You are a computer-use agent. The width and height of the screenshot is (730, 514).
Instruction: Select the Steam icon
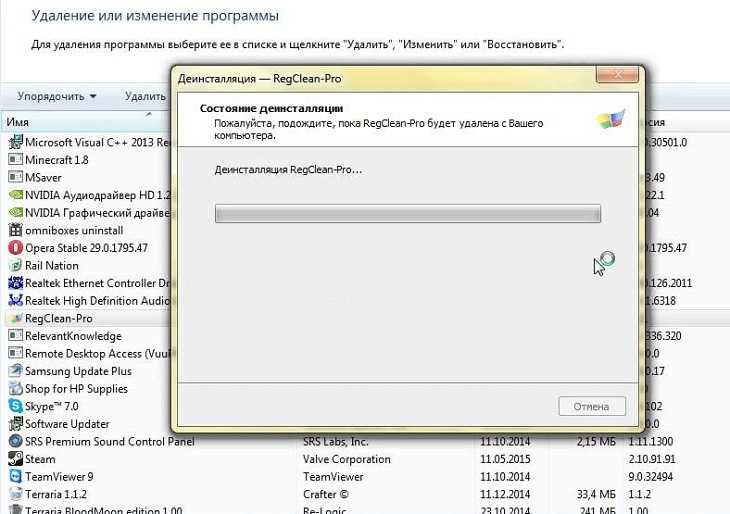15,459
